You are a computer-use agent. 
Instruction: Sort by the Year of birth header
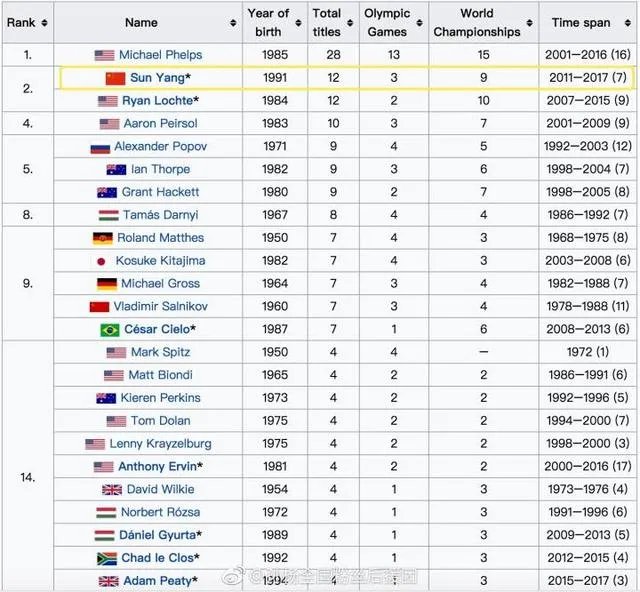tap(268, 22)
